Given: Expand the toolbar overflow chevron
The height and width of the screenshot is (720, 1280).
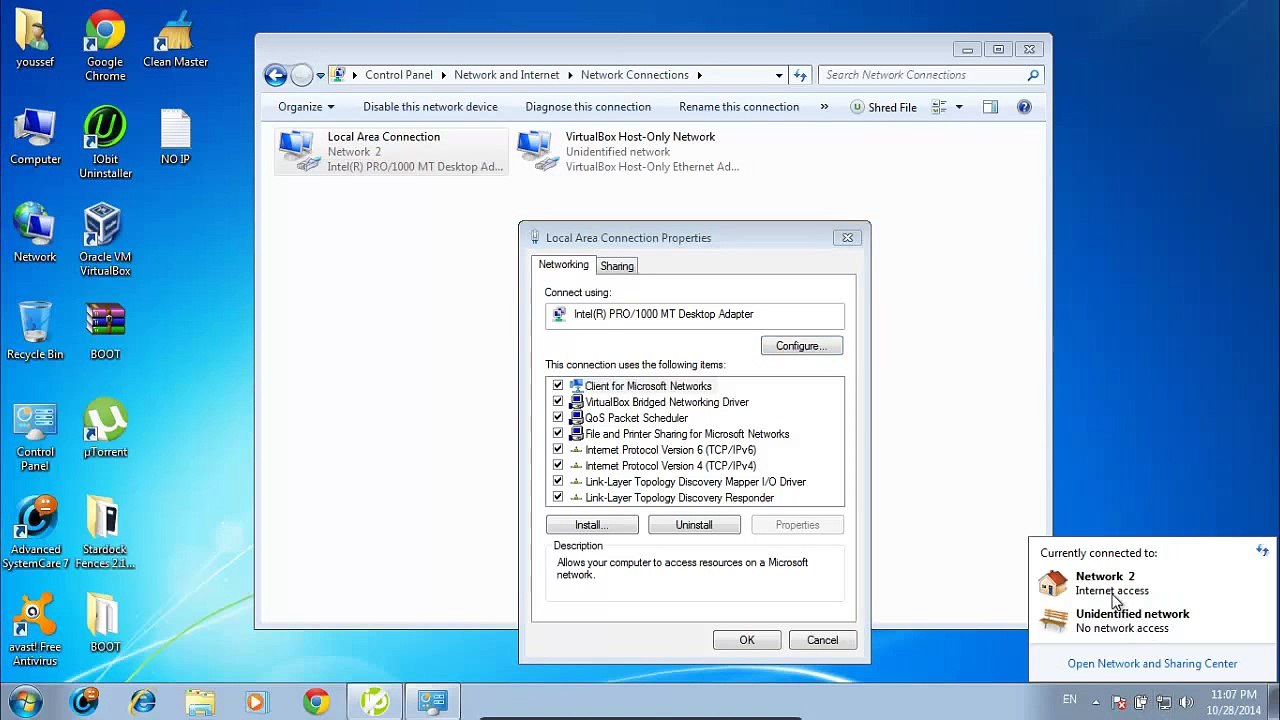Looking at the screenshot, I should click(x=824, y=107).
